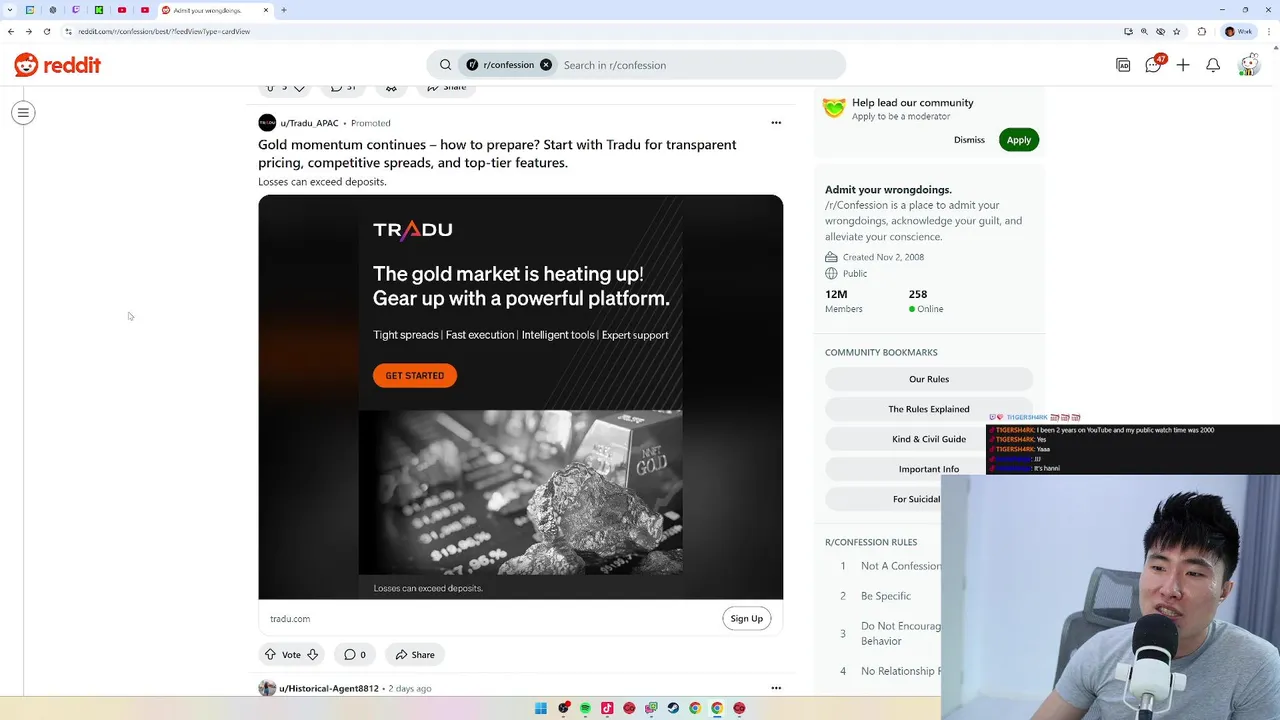Open the Chrome extensions puzzle icon

pos(1202,31)
